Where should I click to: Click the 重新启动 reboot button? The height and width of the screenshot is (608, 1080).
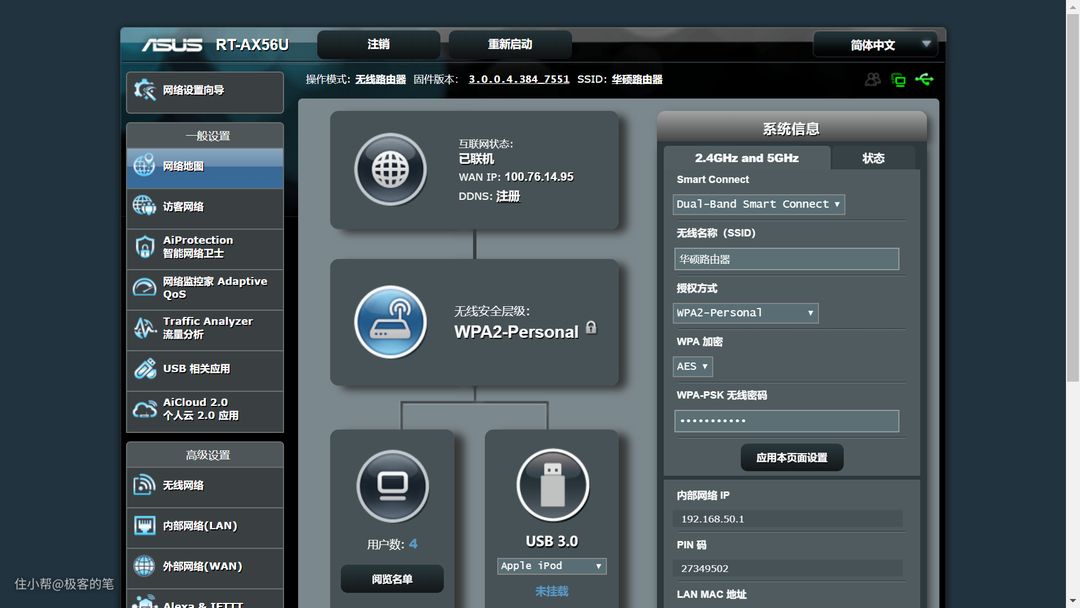pos(510,44)
